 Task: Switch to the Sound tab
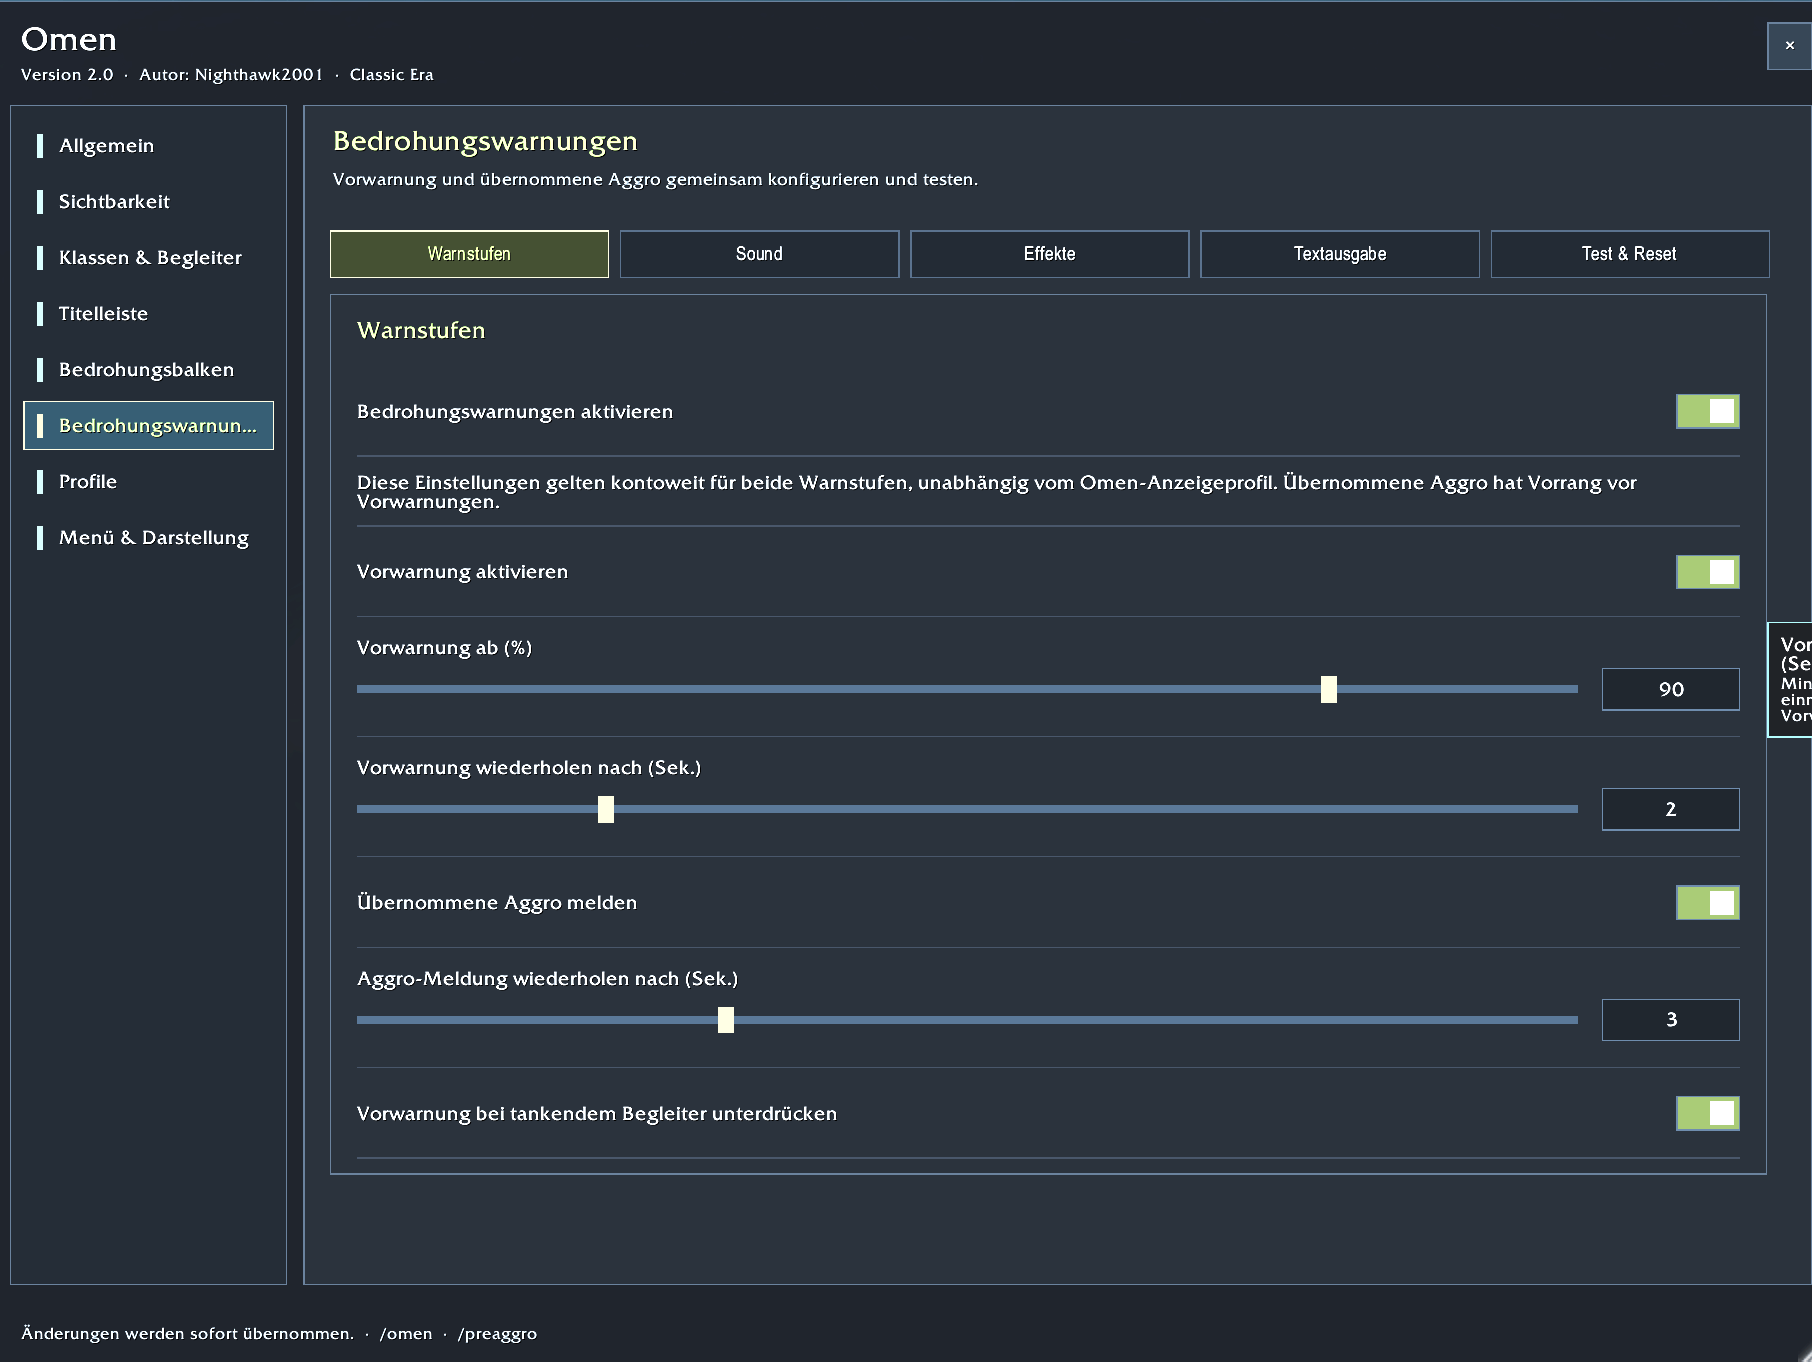tap(759, 254)
